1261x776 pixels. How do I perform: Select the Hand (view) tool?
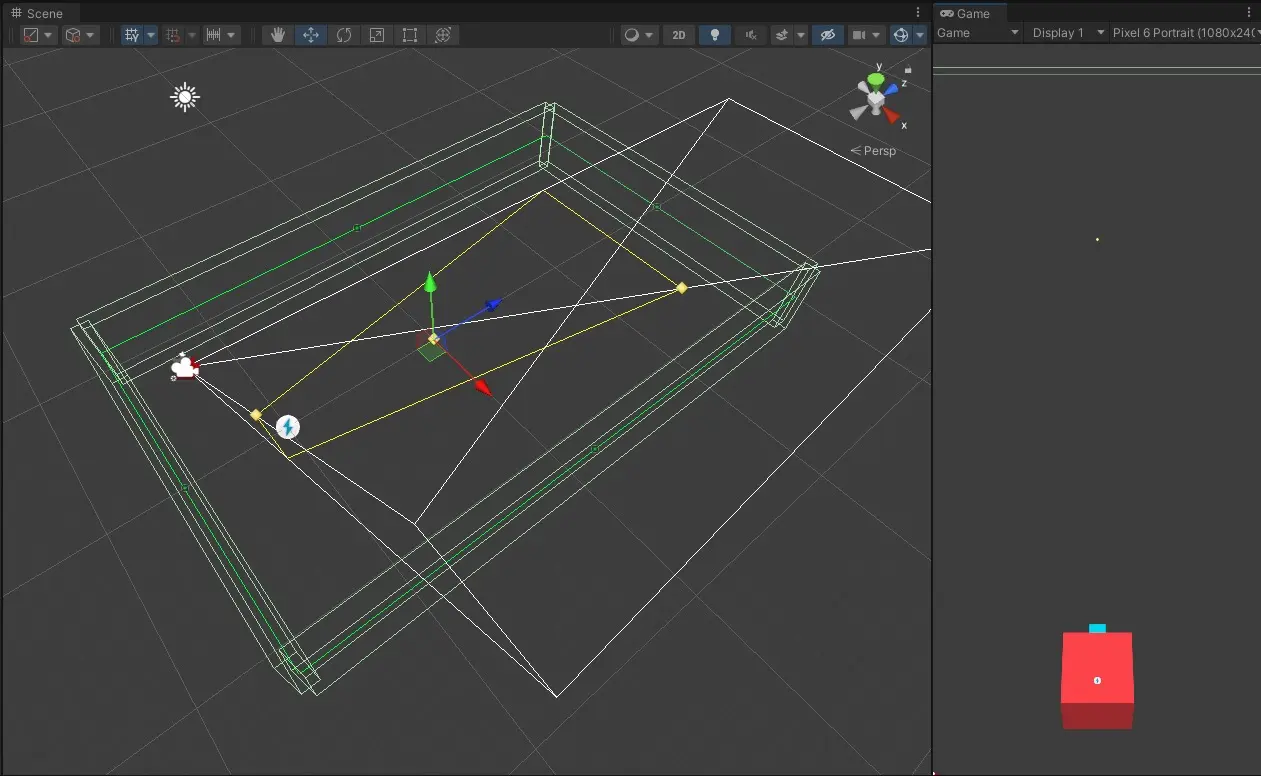(x=278, y=35)
